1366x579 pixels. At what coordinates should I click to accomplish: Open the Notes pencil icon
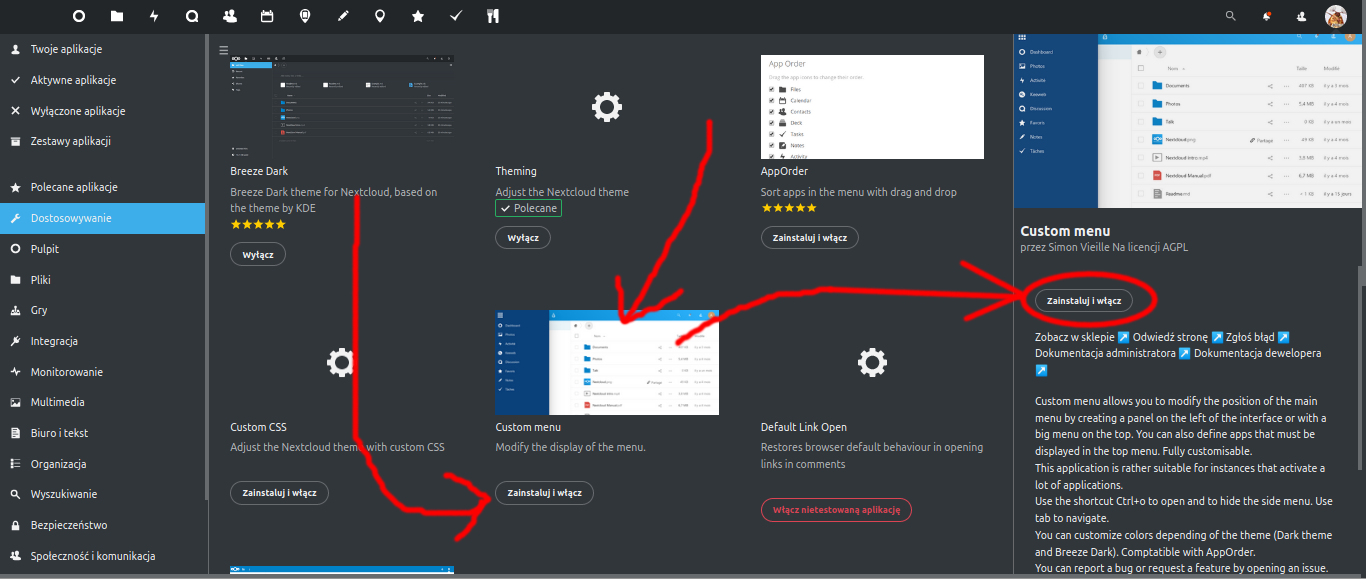tap(343, 16)
